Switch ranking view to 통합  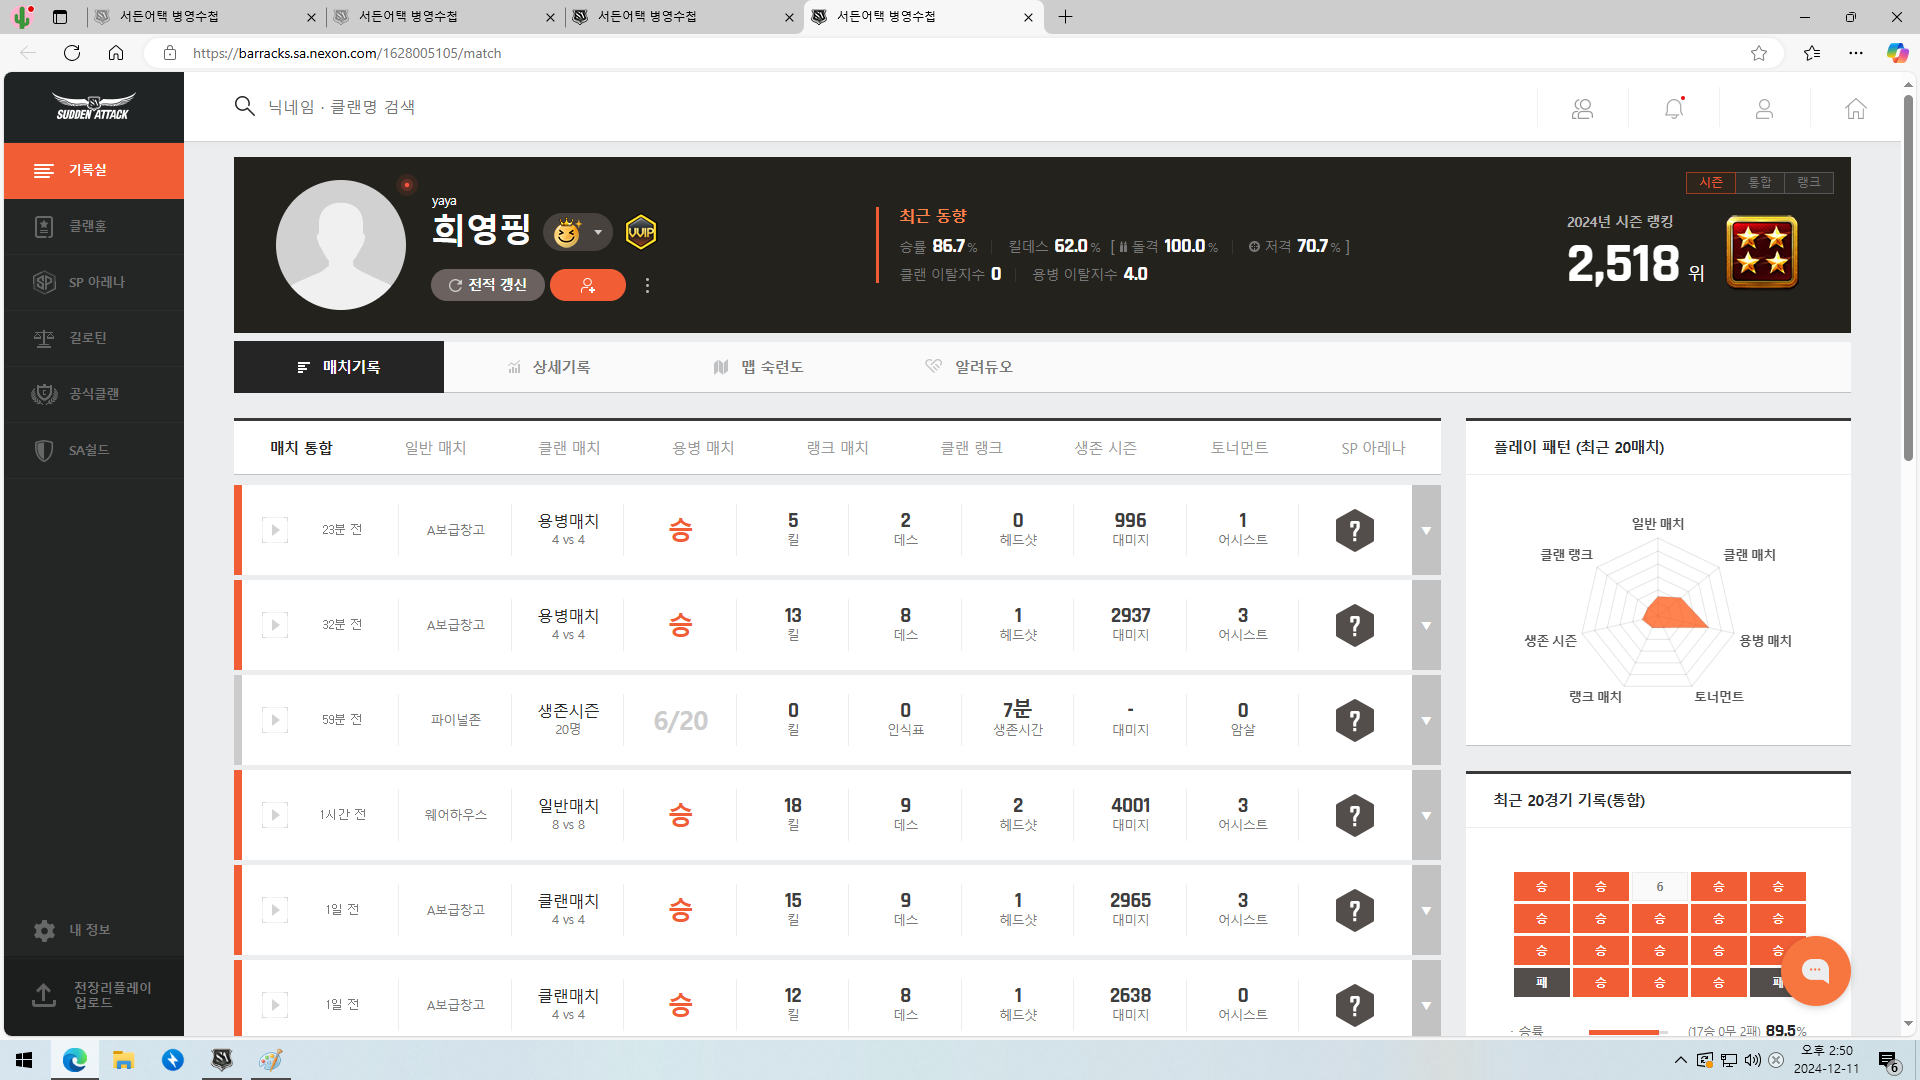pos(1759,182)
